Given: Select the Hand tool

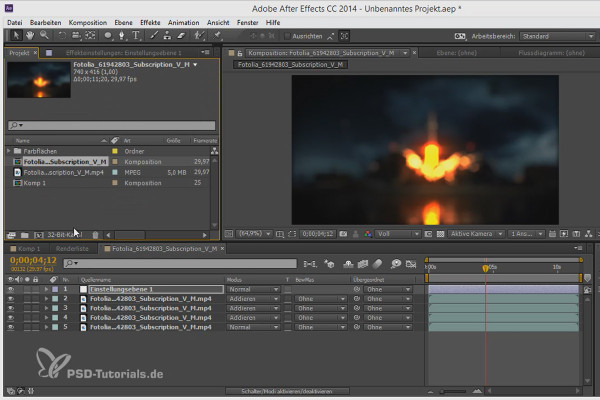Looking at the screenshot, I should (x=30, y=36).
